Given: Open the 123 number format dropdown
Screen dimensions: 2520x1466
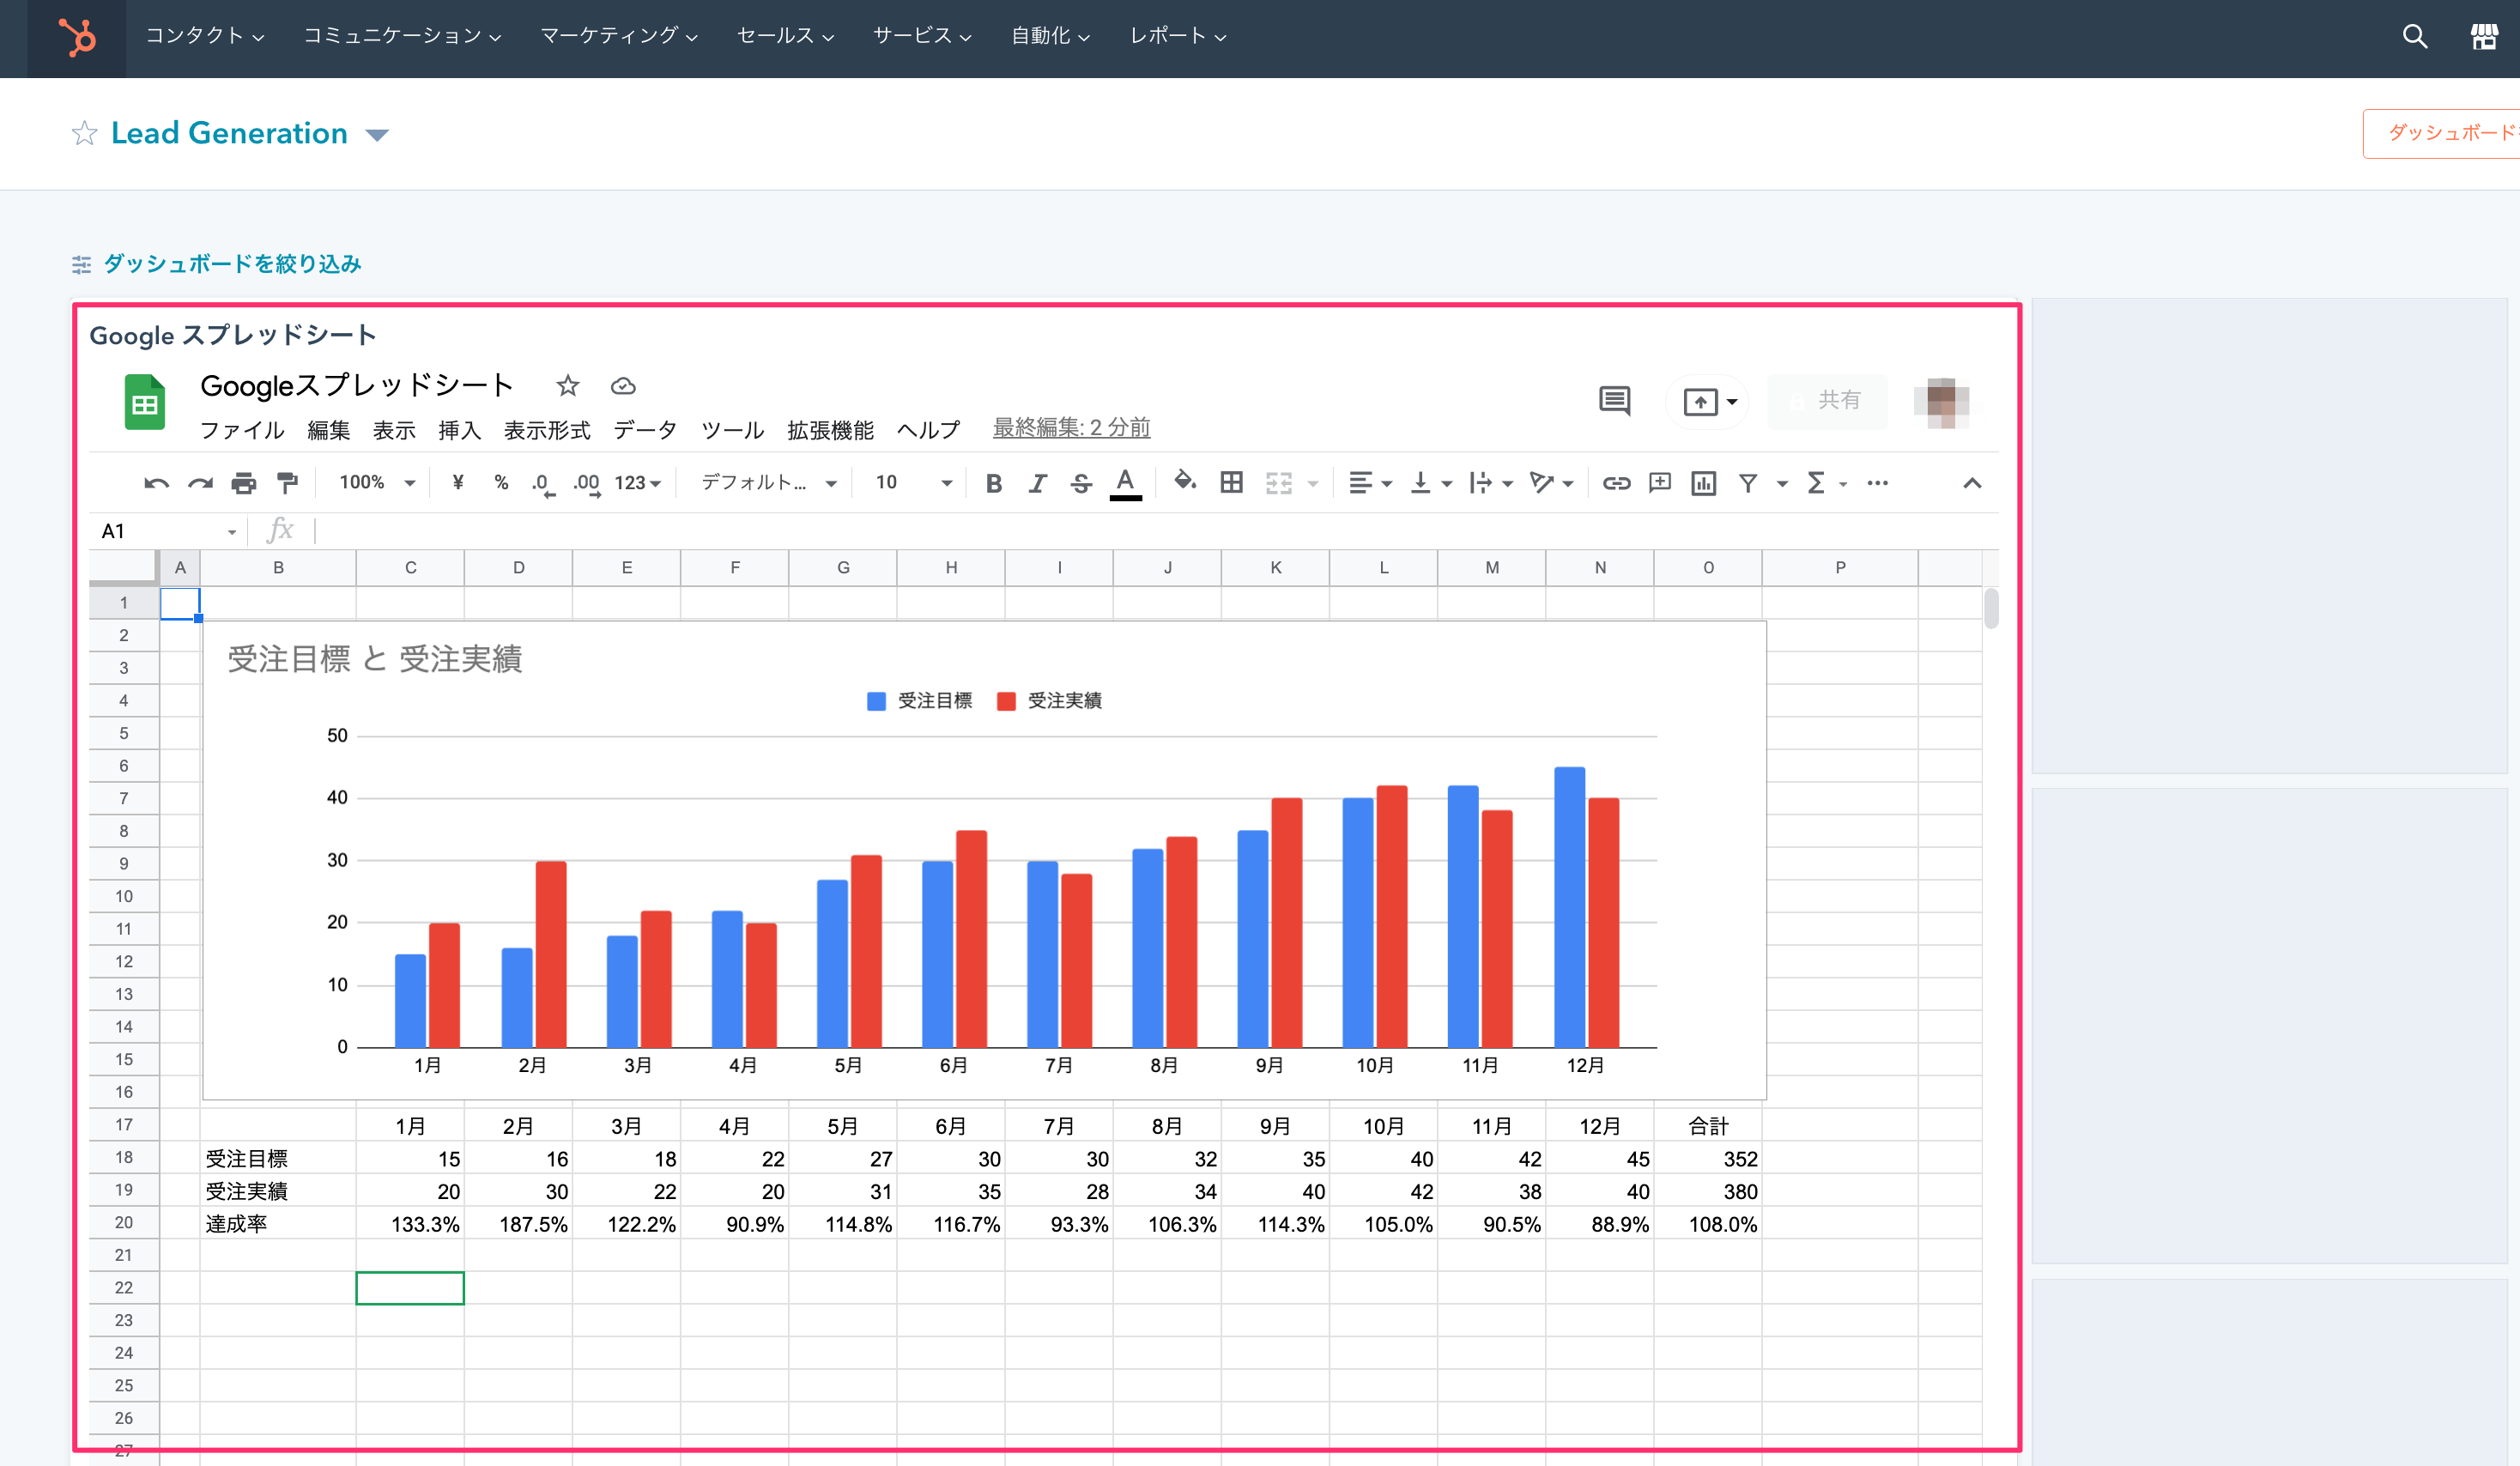Looking at the screenshot, I should (x=638, y=483).
